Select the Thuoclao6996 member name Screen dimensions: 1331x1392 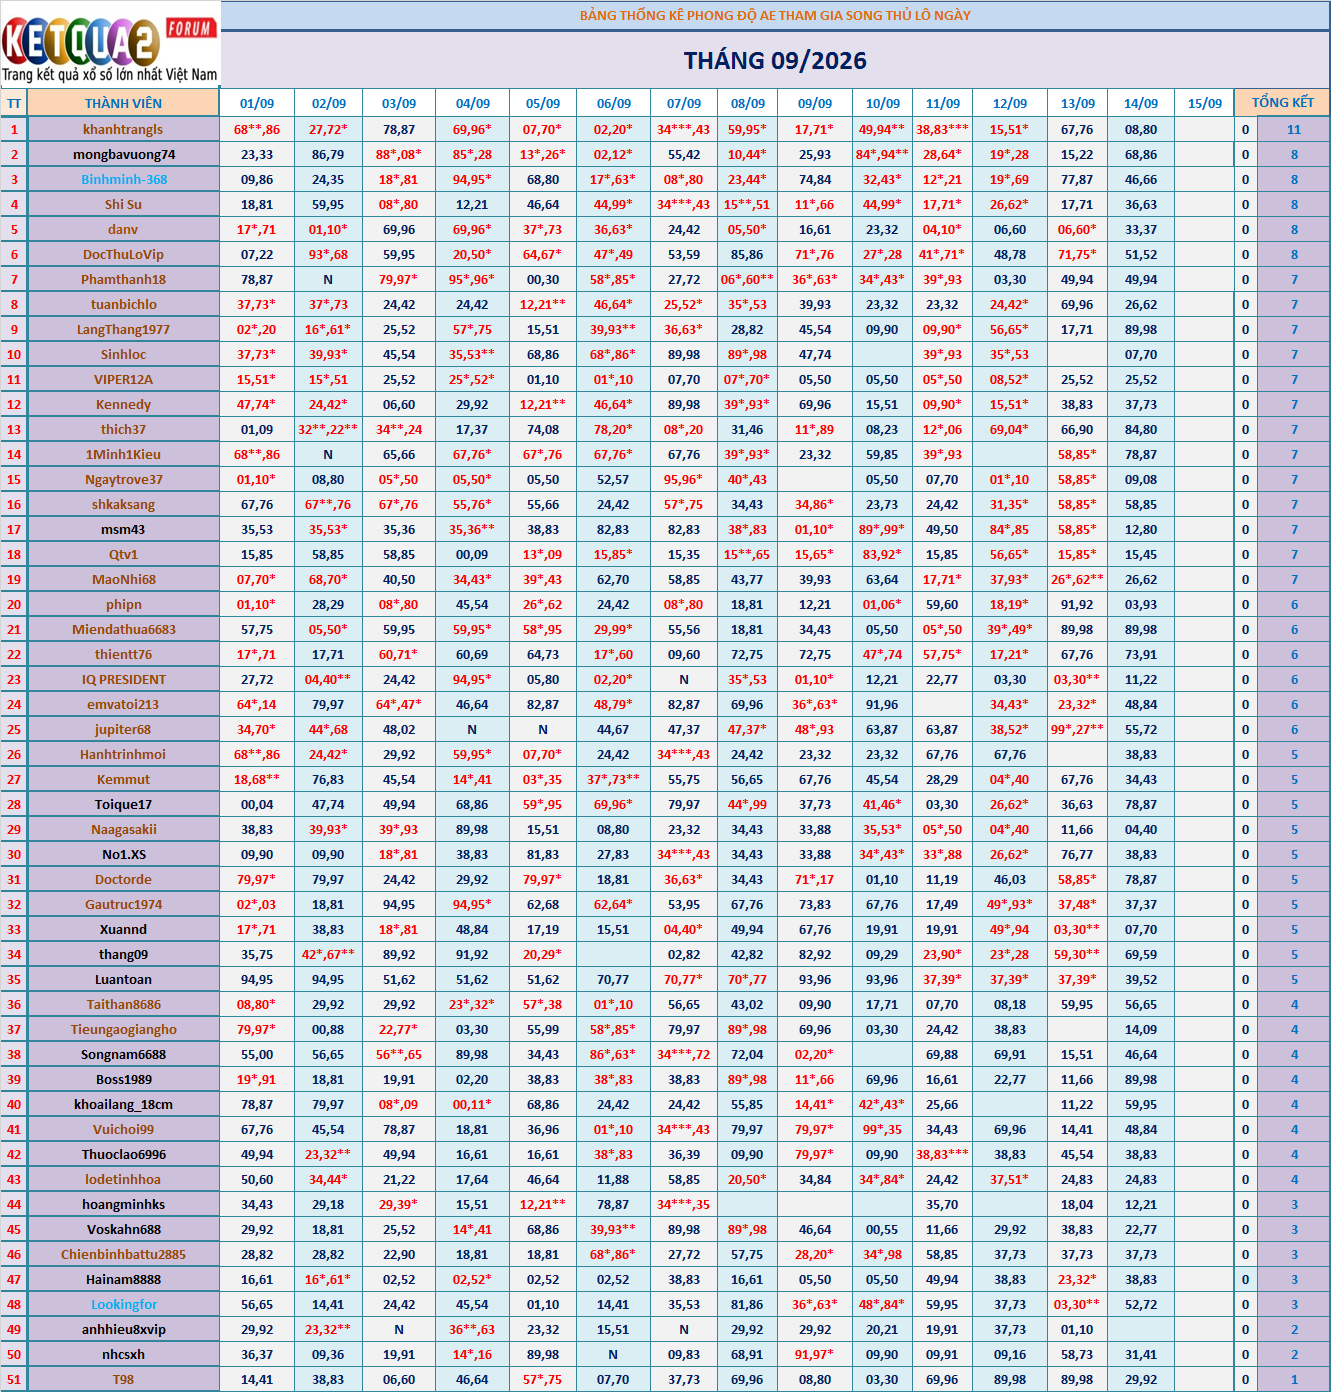(123, 1154)
